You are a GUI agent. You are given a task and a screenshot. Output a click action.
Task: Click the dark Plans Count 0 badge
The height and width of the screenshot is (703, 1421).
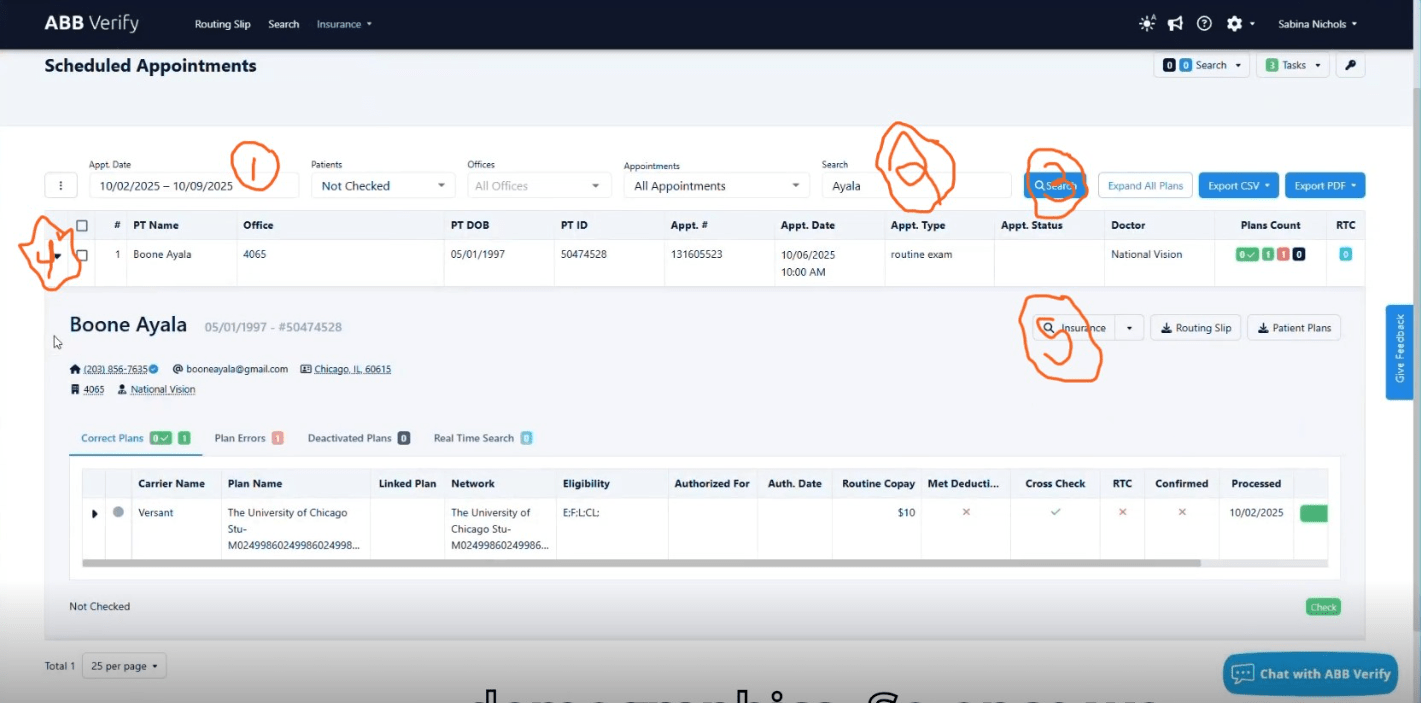click(x=1299, y=254)
